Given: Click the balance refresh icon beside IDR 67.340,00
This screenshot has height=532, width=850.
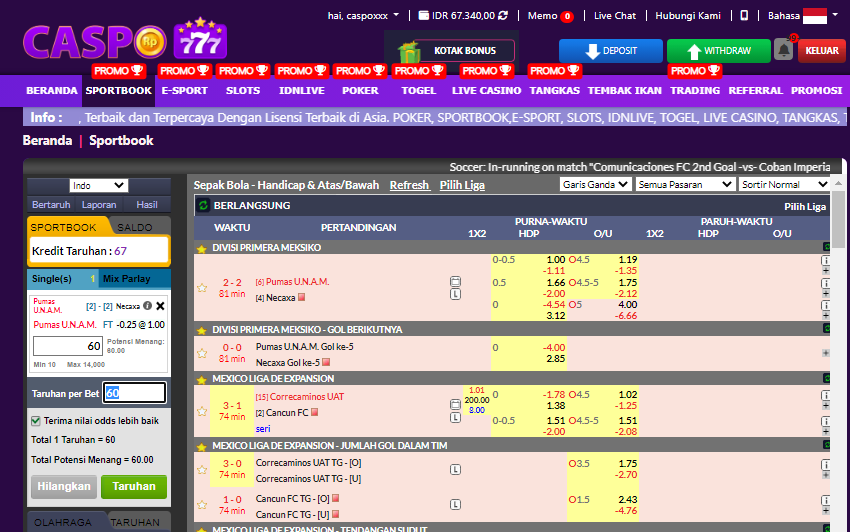Looking at the screenshot, I should (x=503, y=16).
